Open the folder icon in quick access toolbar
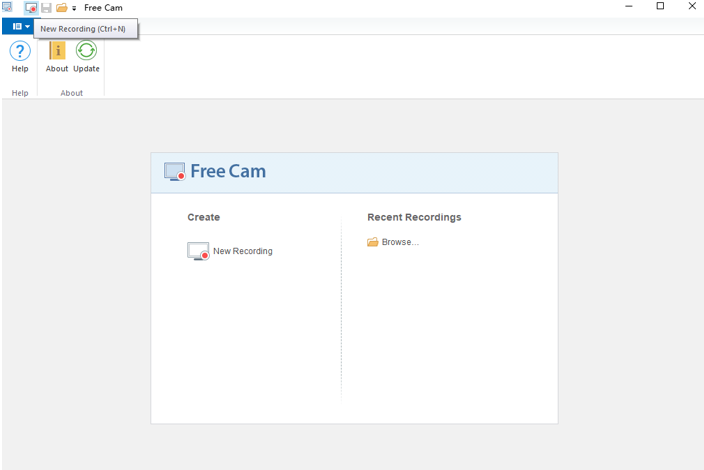 click(62, 8)
